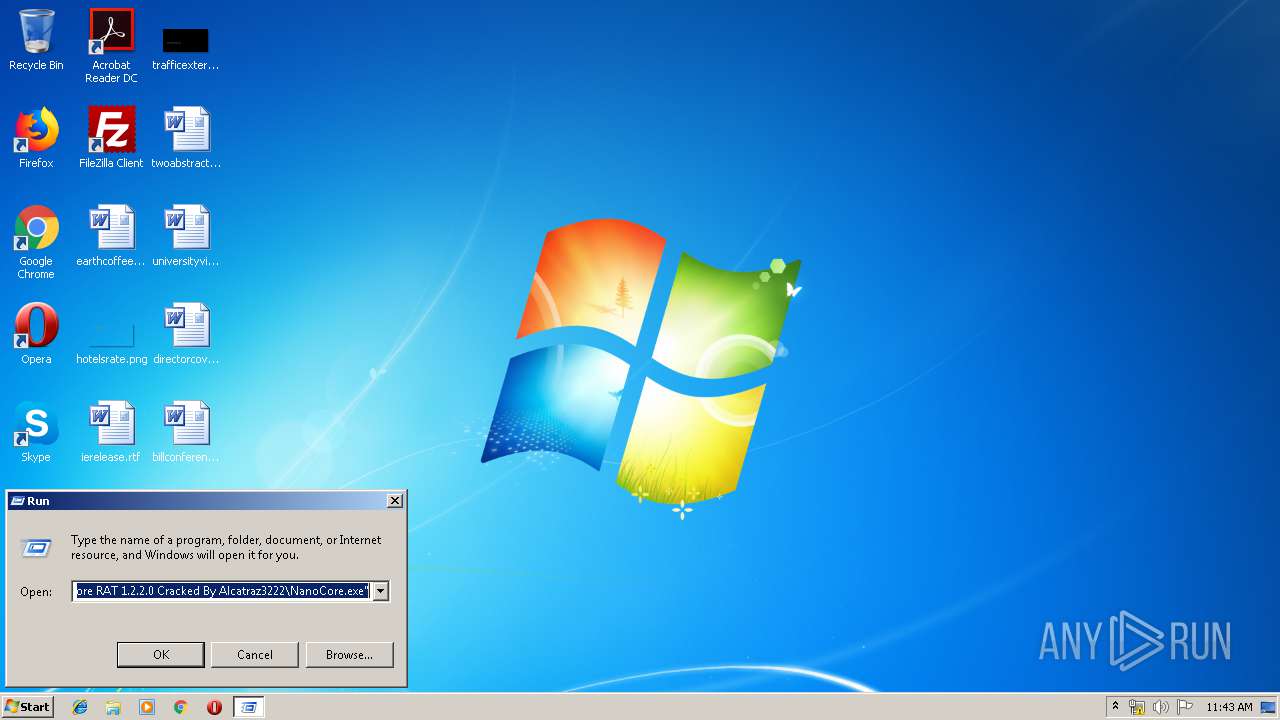Select the Opera desktop shortcut
This screenshot has height=720, width=1280.
coord(36,334)
